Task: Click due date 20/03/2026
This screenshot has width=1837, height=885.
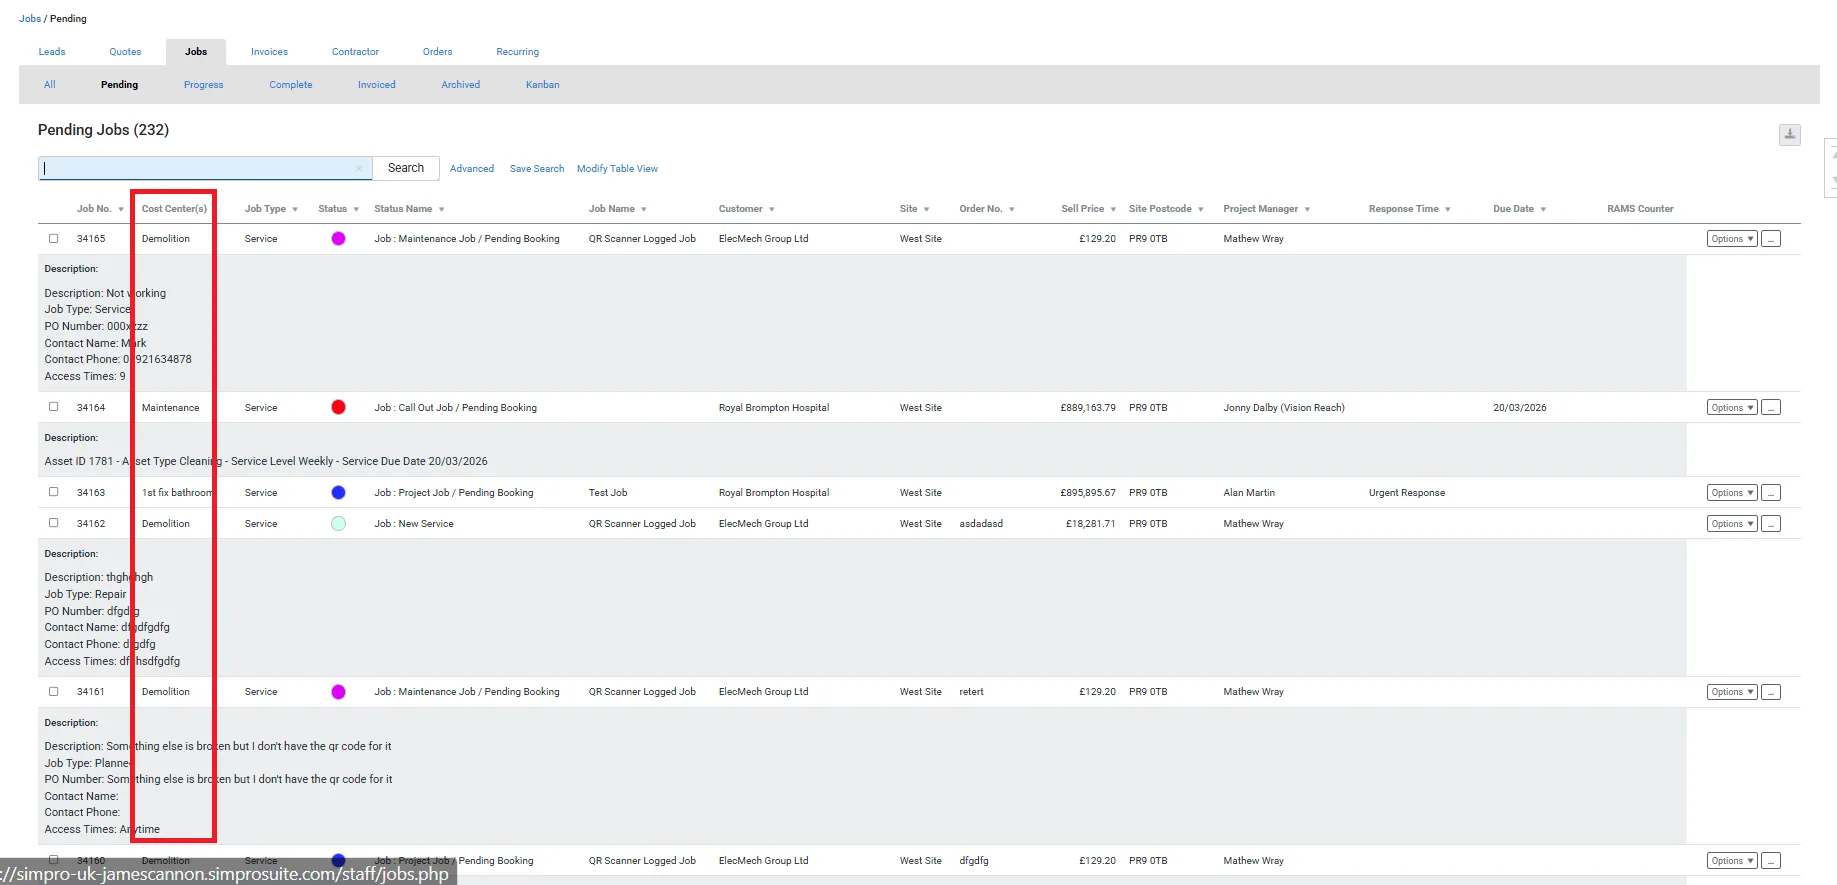Action: pyautogui.click(x=1519, y=408)
